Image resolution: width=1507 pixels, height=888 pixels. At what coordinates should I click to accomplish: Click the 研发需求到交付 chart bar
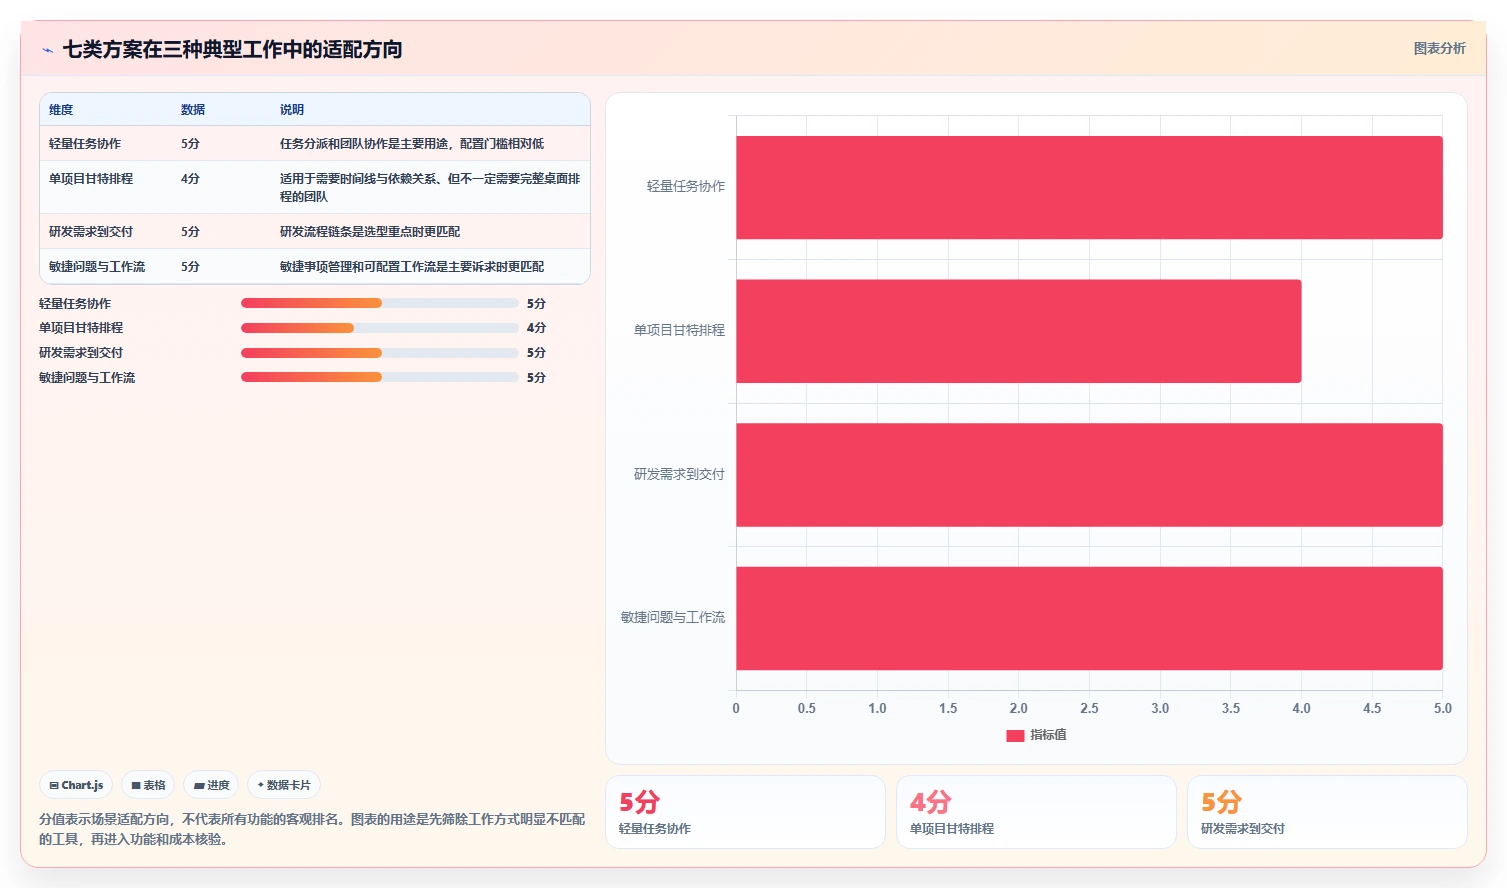[x=1089, y=475]
